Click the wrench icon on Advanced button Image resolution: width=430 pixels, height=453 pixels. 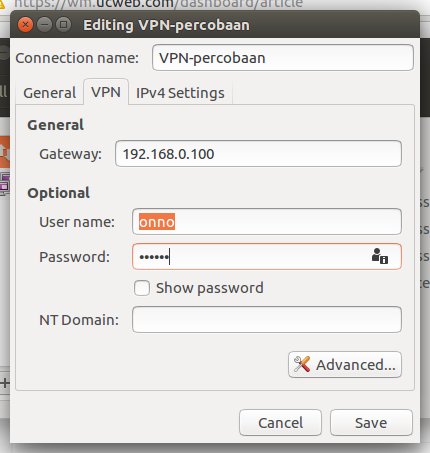[302, 364]
